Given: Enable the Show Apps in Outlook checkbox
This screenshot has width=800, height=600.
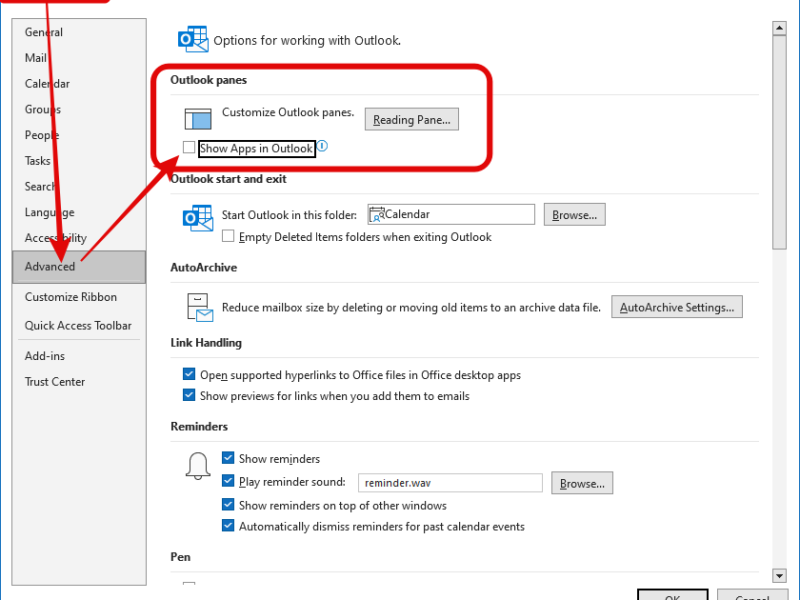Looking at the screenshot, I should (x=189, y=147).
